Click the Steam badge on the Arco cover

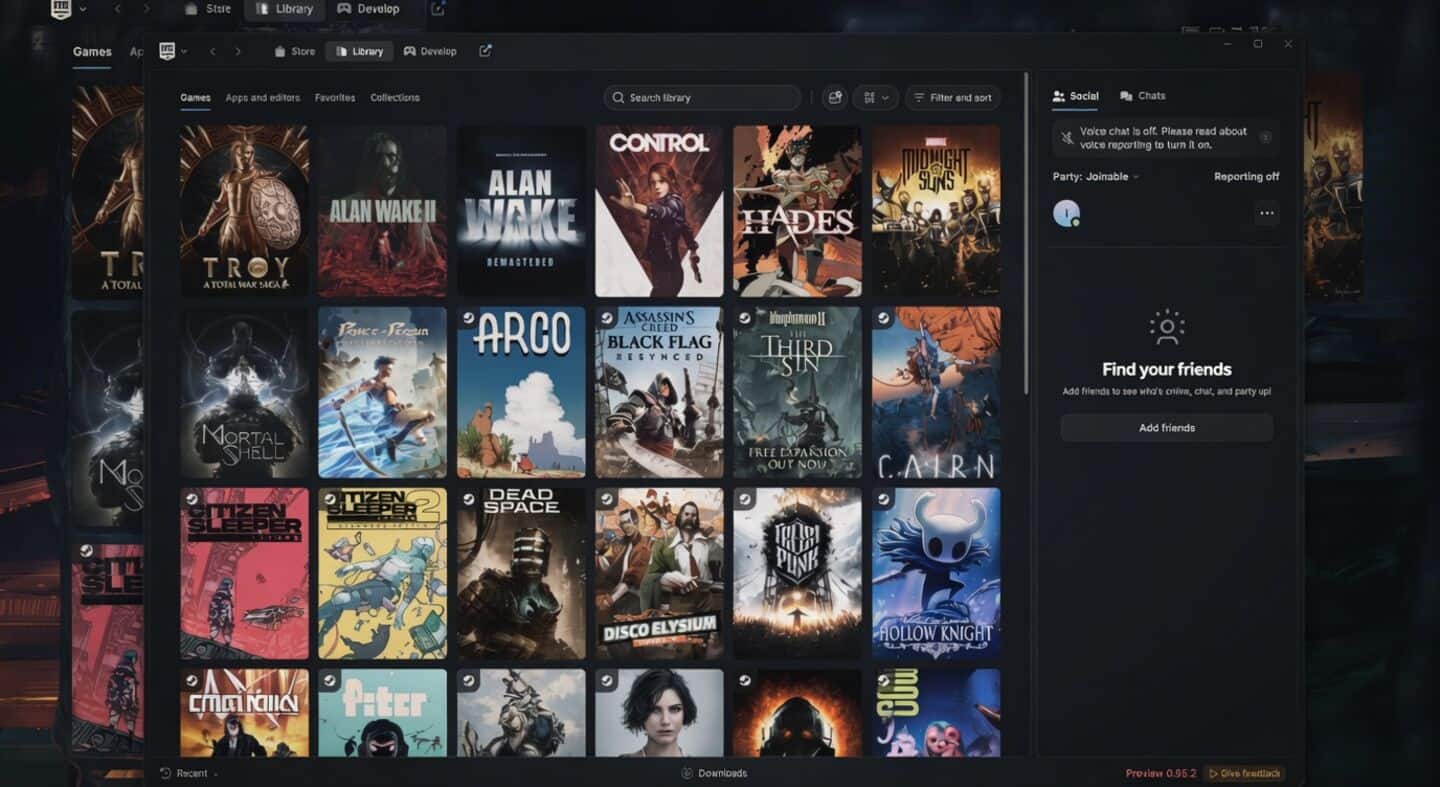point(468,317)
